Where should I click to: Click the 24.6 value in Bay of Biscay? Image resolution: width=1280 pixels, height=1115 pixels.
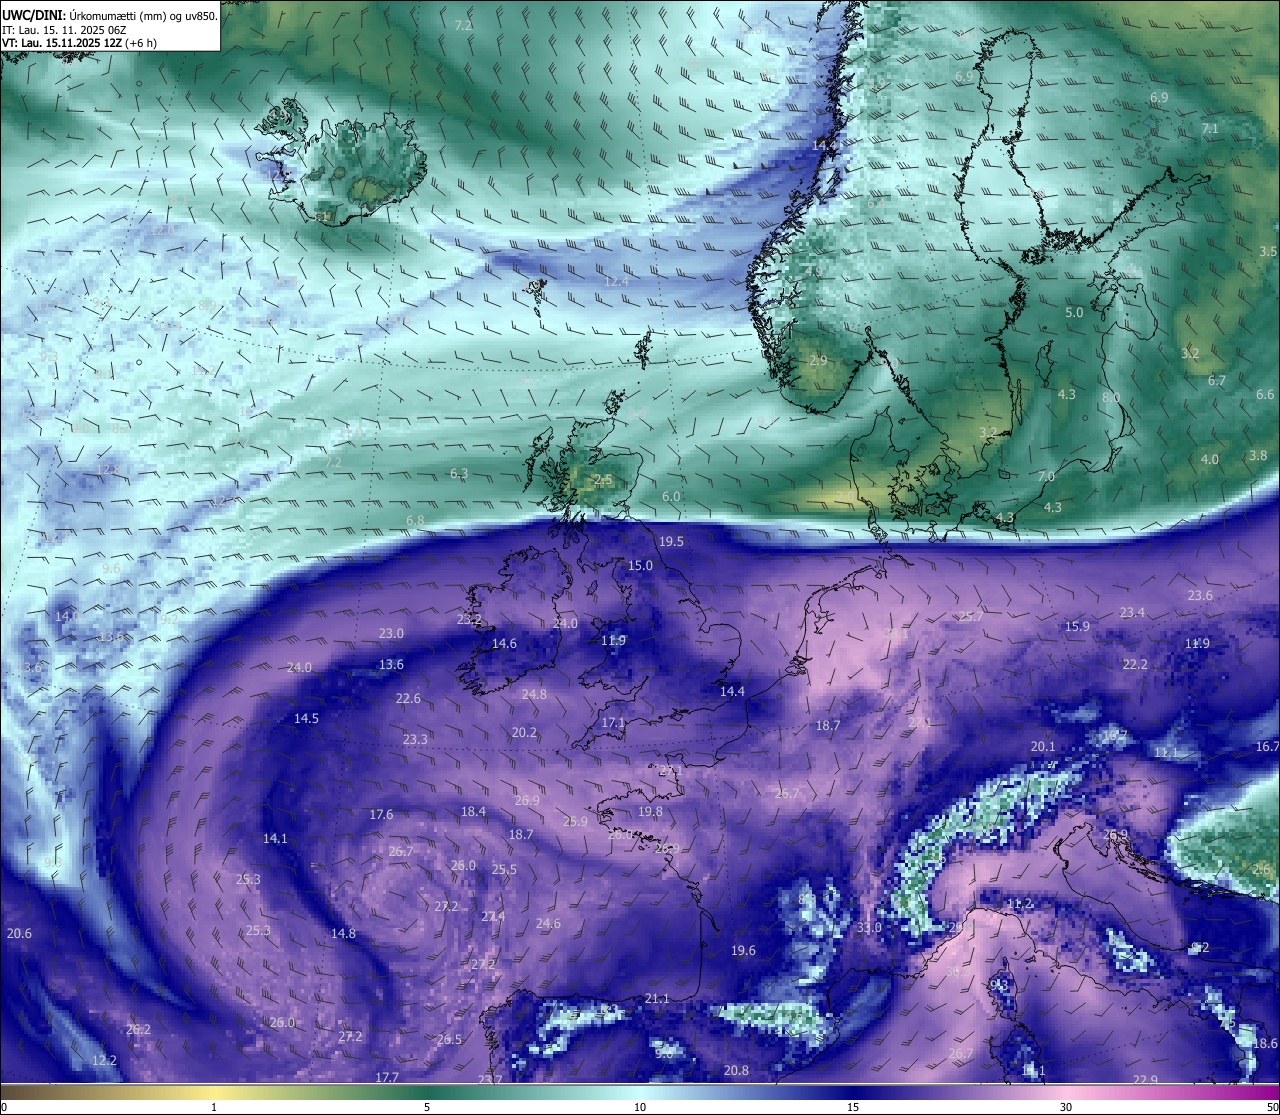pyautogui.click(x=548, y=923)
